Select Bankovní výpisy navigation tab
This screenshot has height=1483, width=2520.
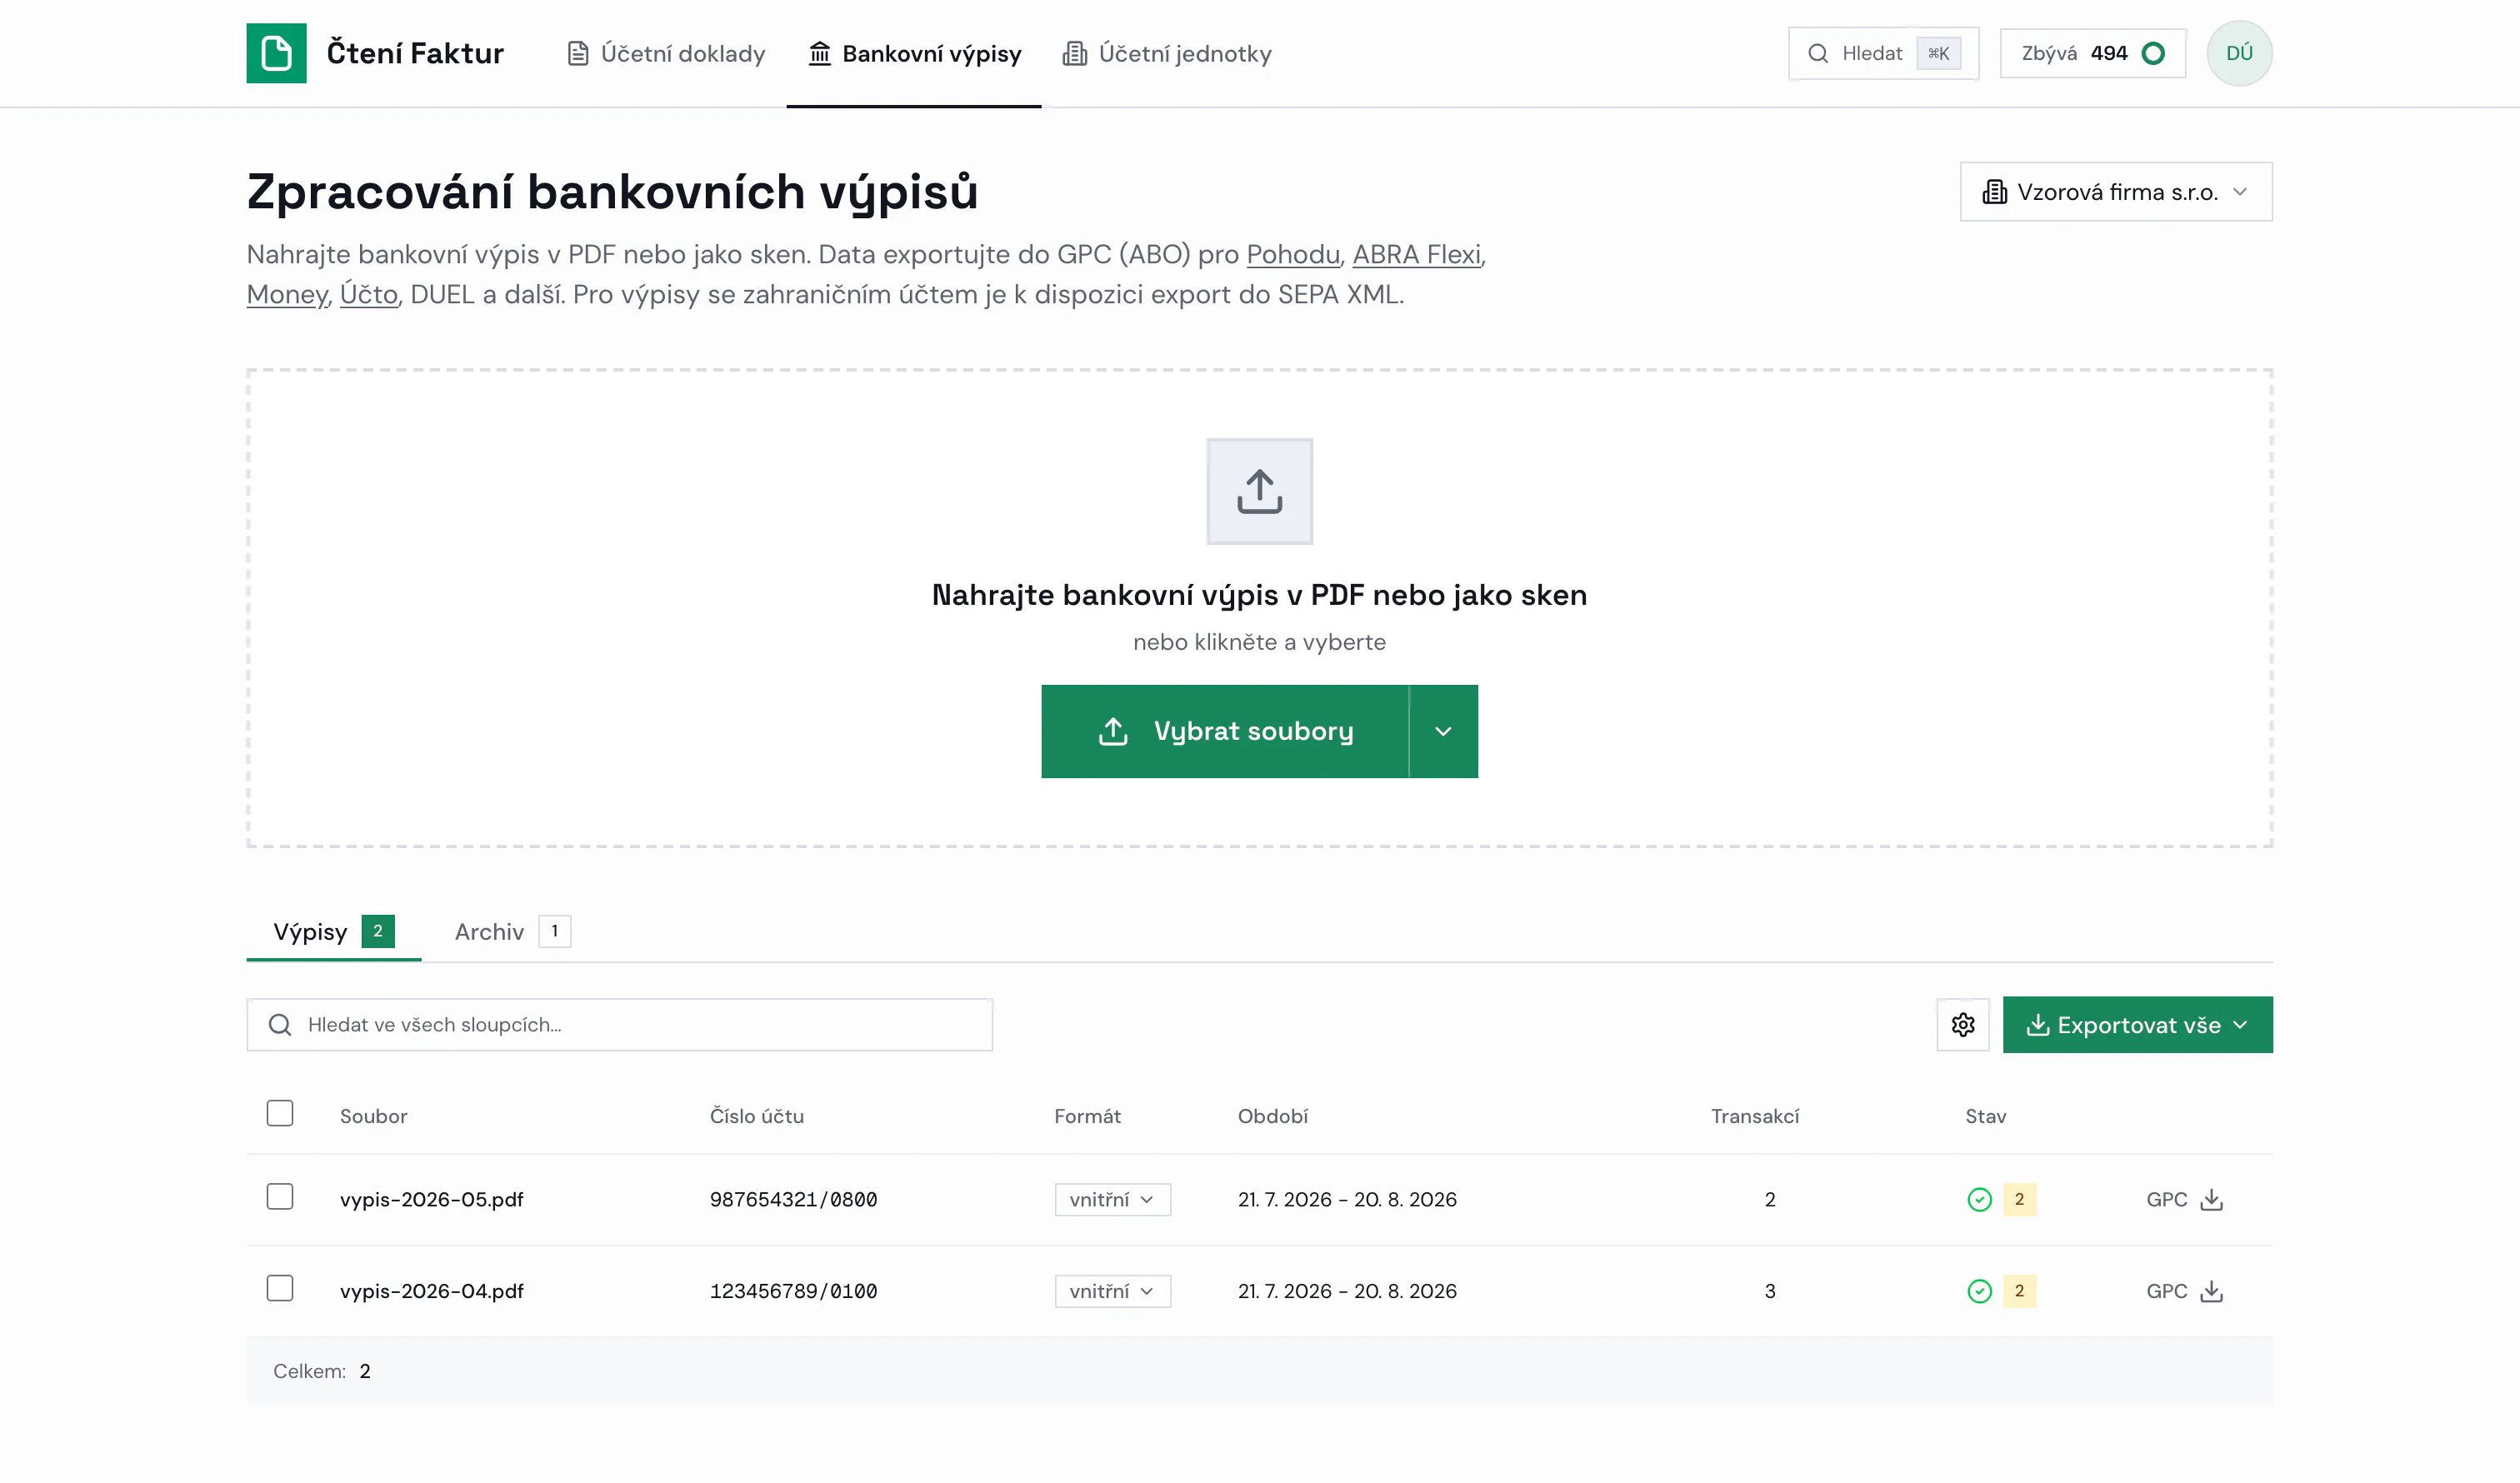coord(914,53)
